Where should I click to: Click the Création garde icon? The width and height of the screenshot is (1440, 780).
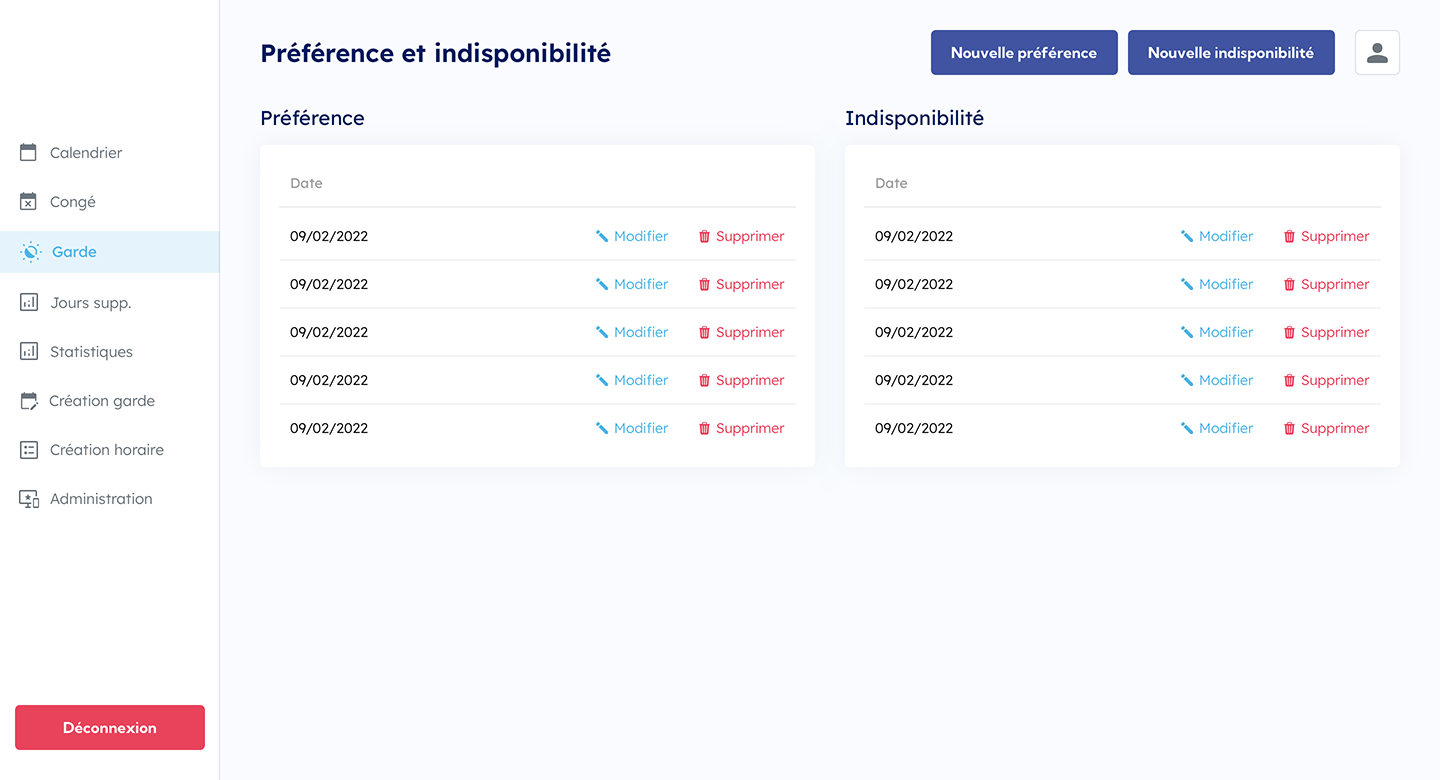click(x=29, y=401)
